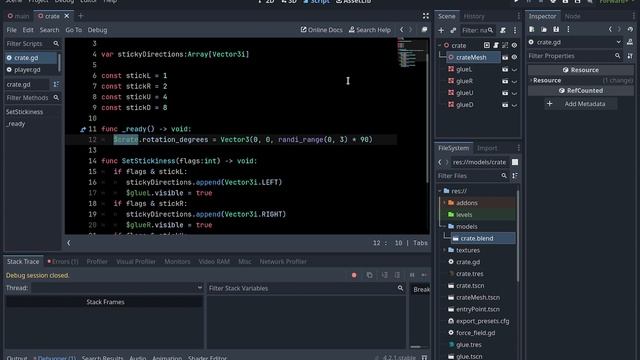
Task: Click Instantiate Child Scene link icon
Action: 453,30
